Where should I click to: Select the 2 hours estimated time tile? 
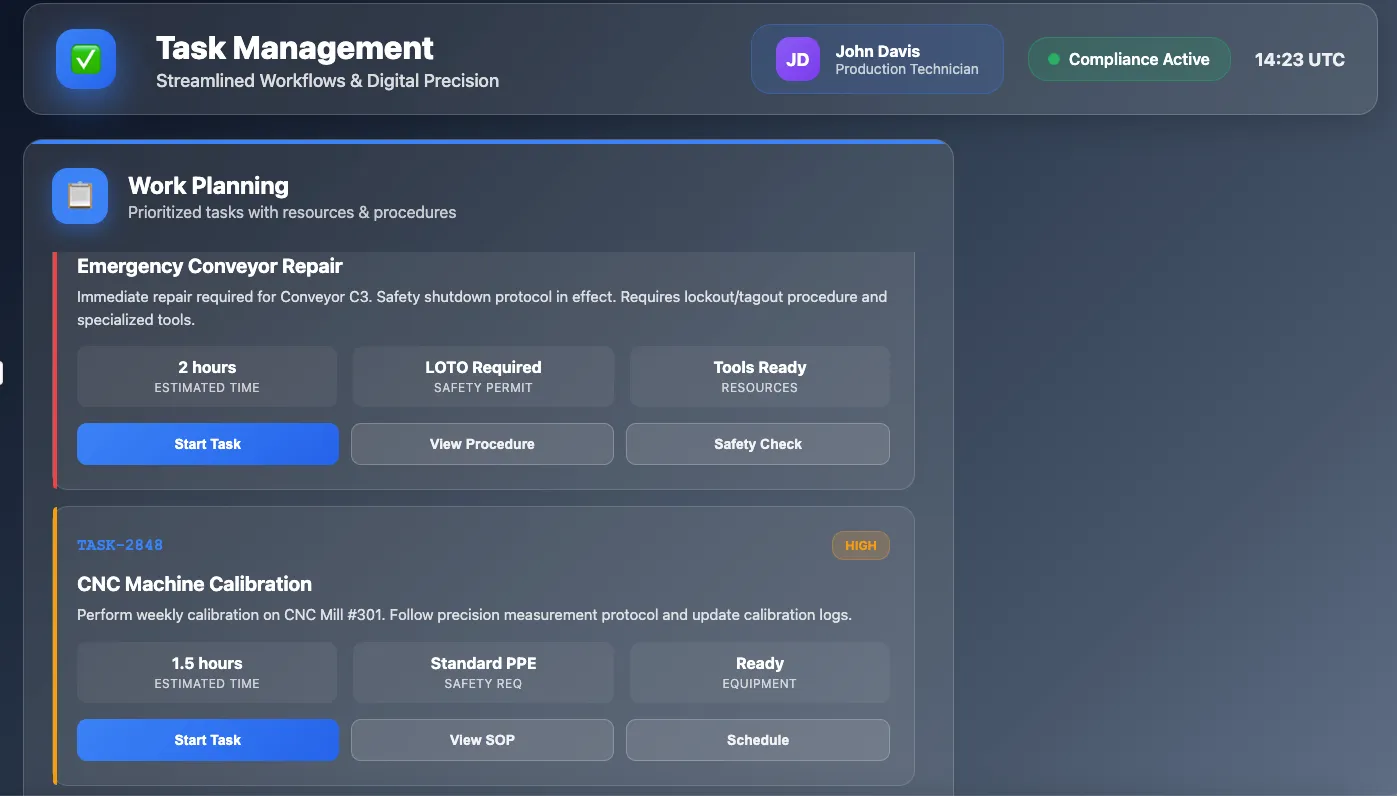[207, 376]
